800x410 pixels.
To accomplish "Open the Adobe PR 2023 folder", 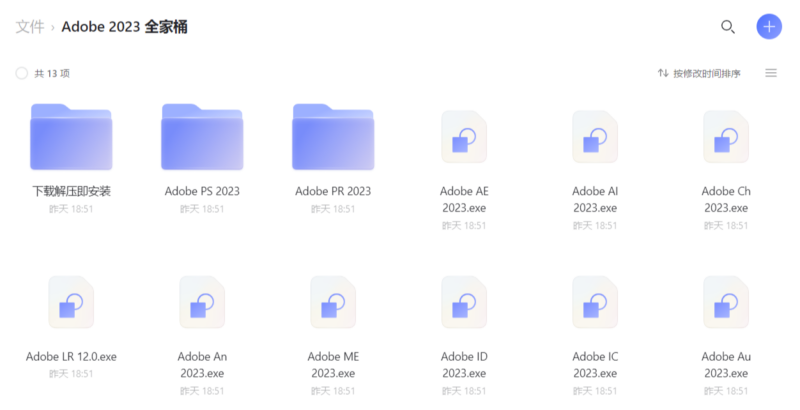I will coord(333,137).
